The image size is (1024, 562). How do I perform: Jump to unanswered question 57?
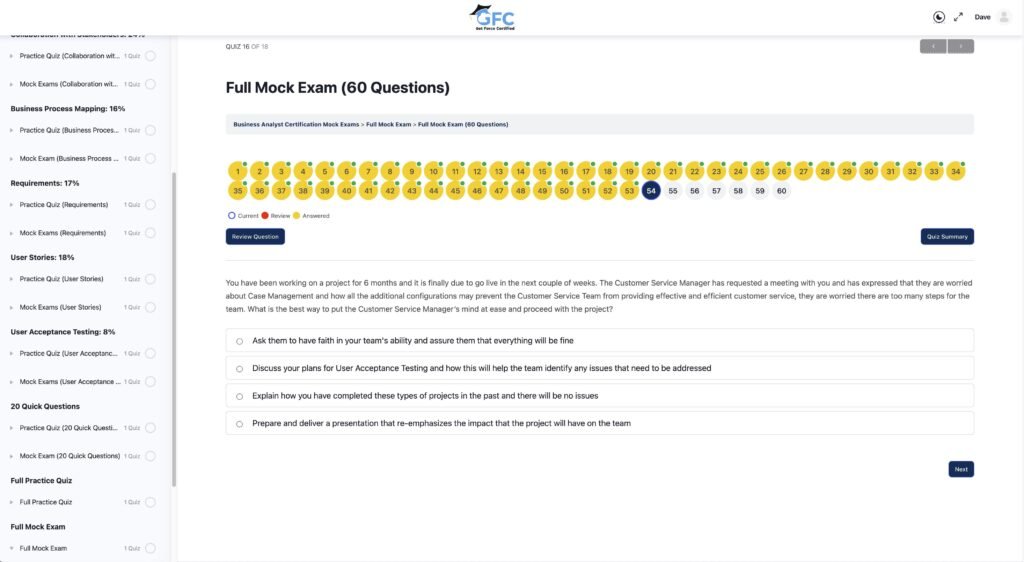tap(716, 191)
